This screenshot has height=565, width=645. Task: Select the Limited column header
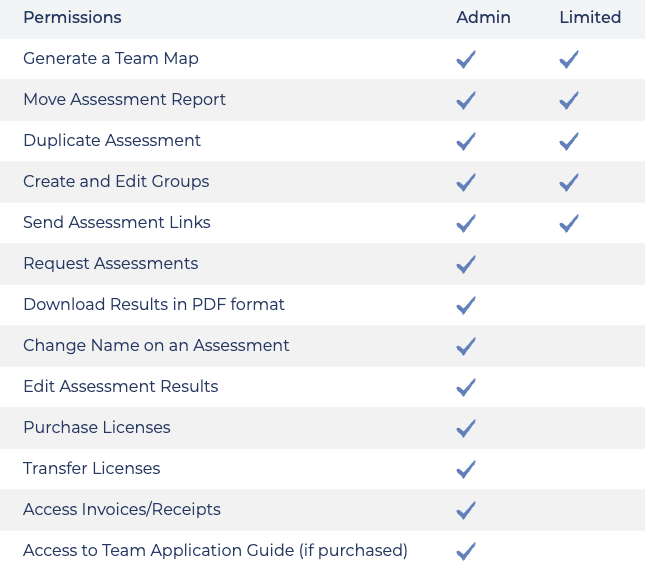pyautogui.click(x=590, y=17)
